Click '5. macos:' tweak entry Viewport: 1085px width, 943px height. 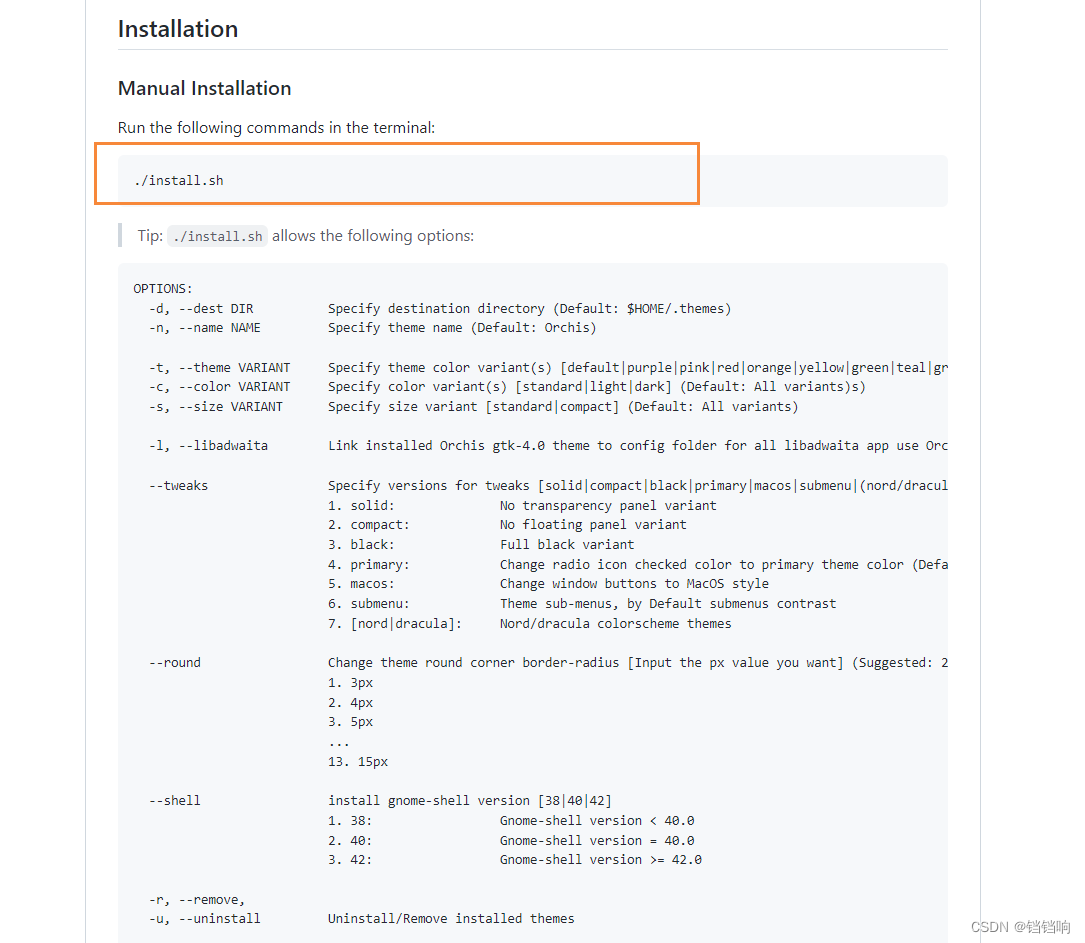point(361,584)
